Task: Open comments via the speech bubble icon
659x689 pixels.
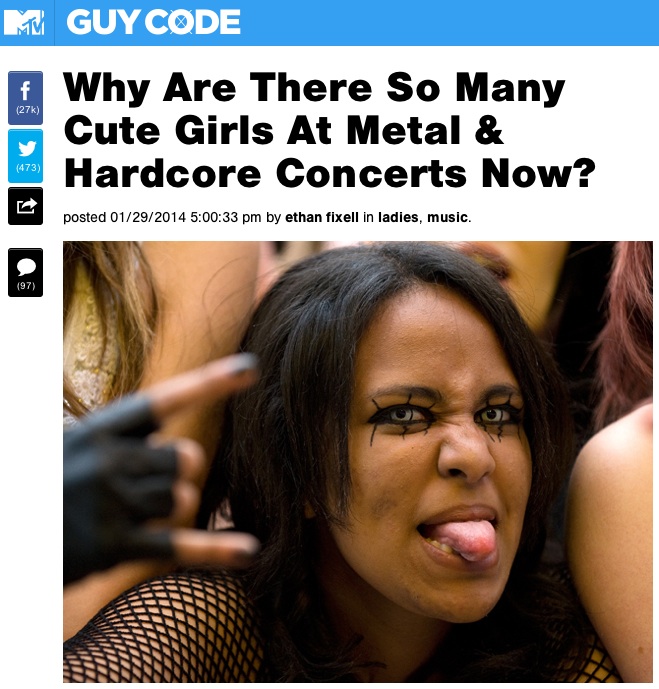Action: 25,272
